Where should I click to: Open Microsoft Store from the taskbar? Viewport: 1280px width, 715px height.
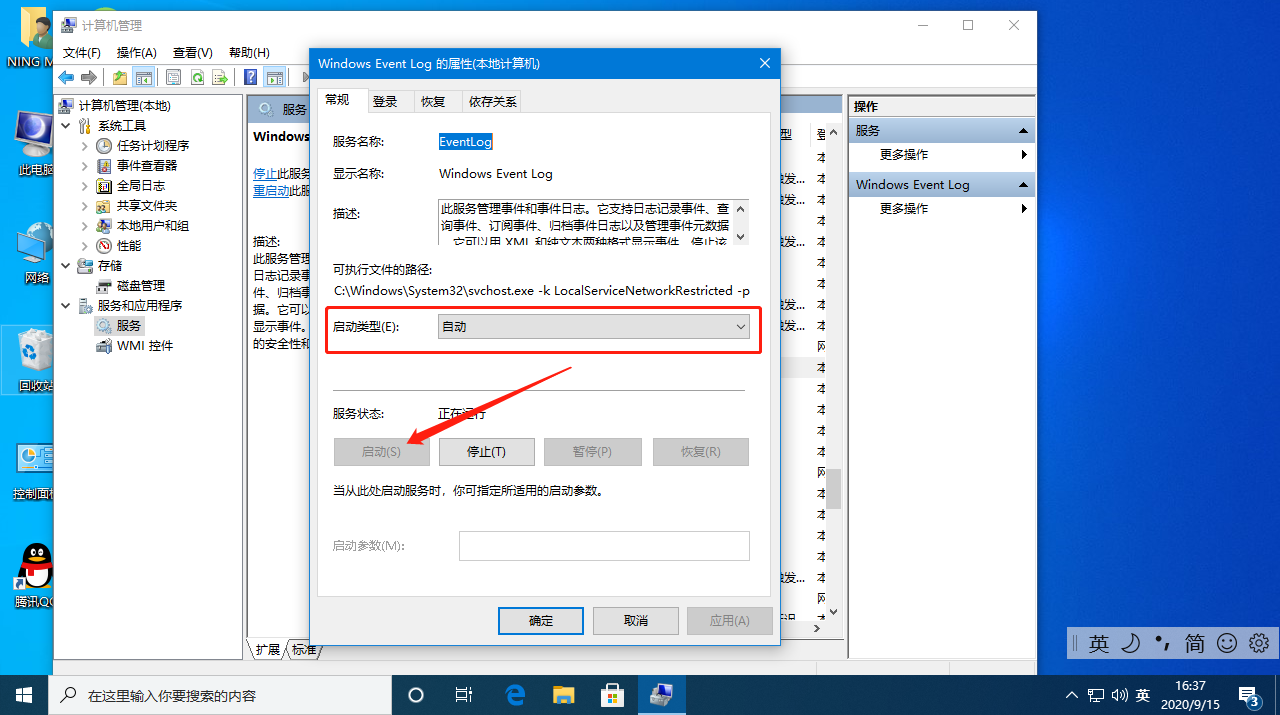point(612,695)
